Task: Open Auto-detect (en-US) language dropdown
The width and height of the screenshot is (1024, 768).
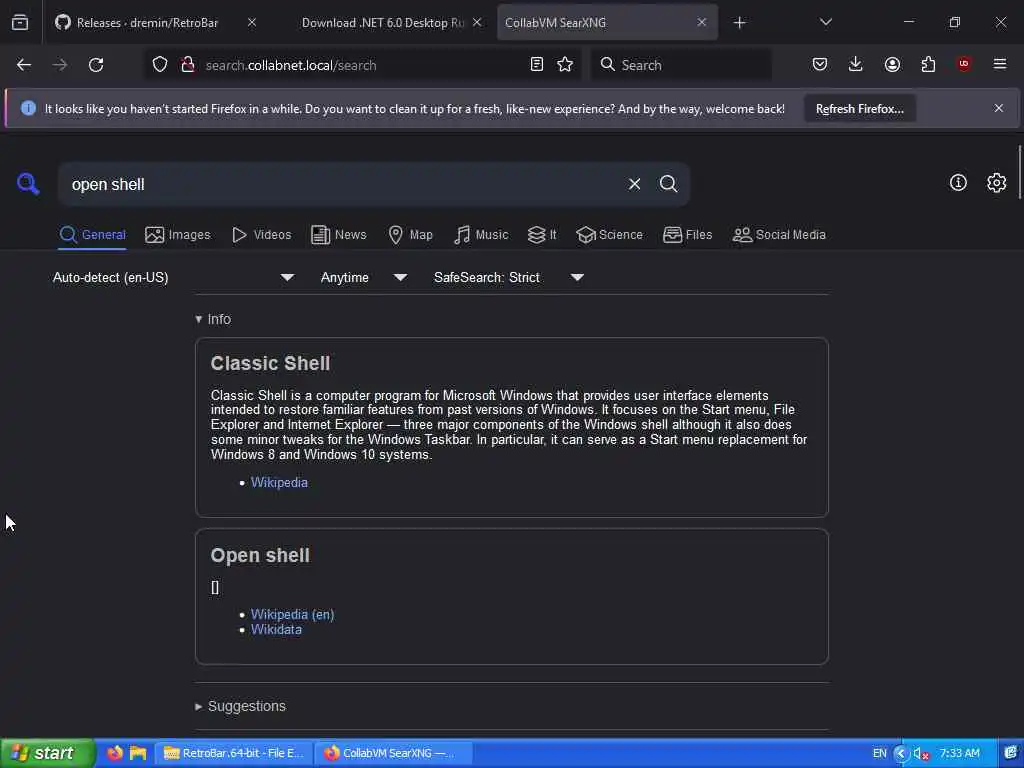Action: coord(173,278)
